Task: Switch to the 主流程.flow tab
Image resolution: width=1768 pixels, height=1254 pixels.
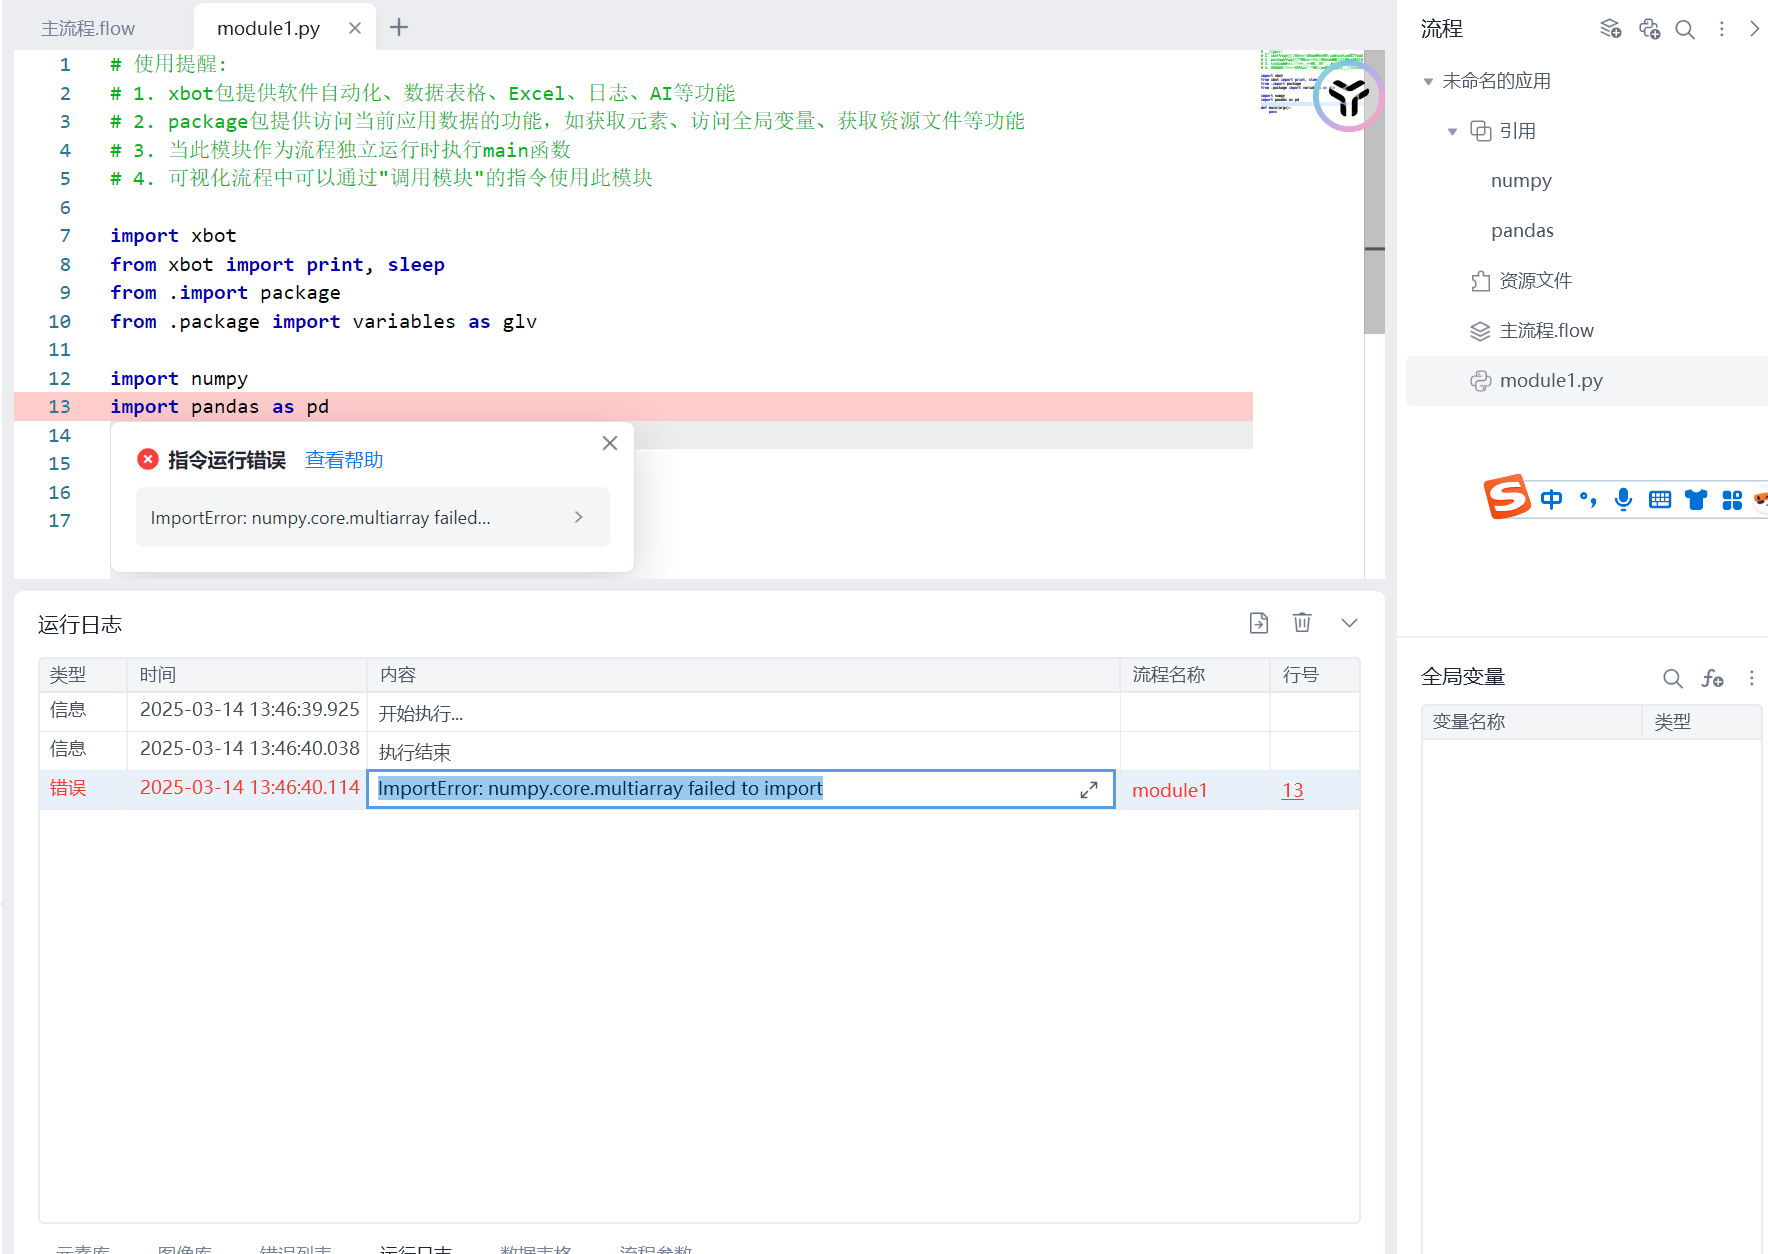Action: [x=88, y=29]
